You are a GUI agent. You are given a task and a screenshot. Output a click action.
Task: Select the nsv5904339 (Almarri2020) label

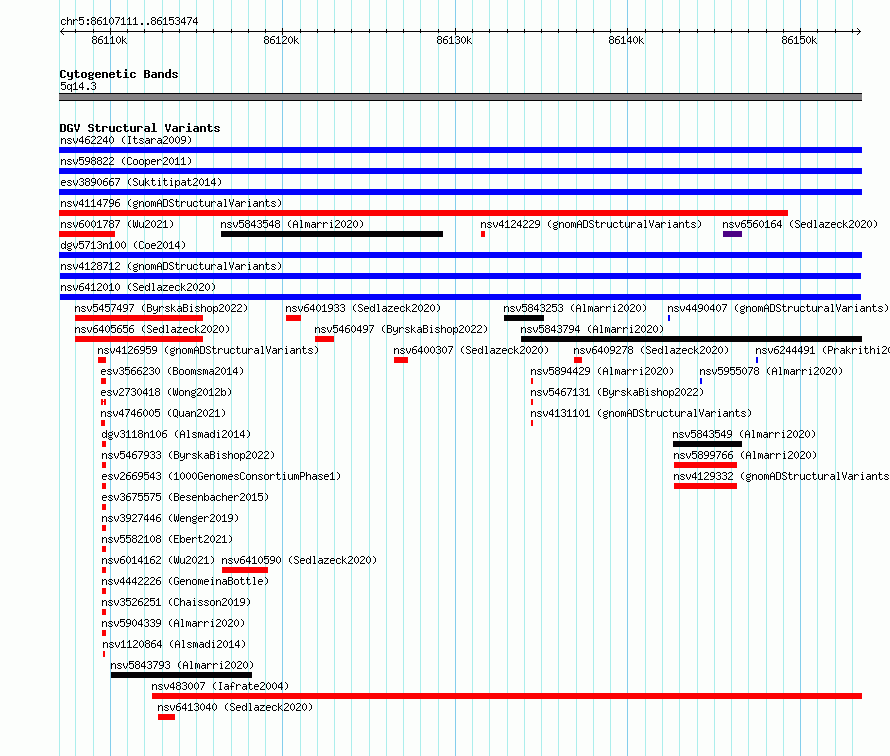point(173,623)
